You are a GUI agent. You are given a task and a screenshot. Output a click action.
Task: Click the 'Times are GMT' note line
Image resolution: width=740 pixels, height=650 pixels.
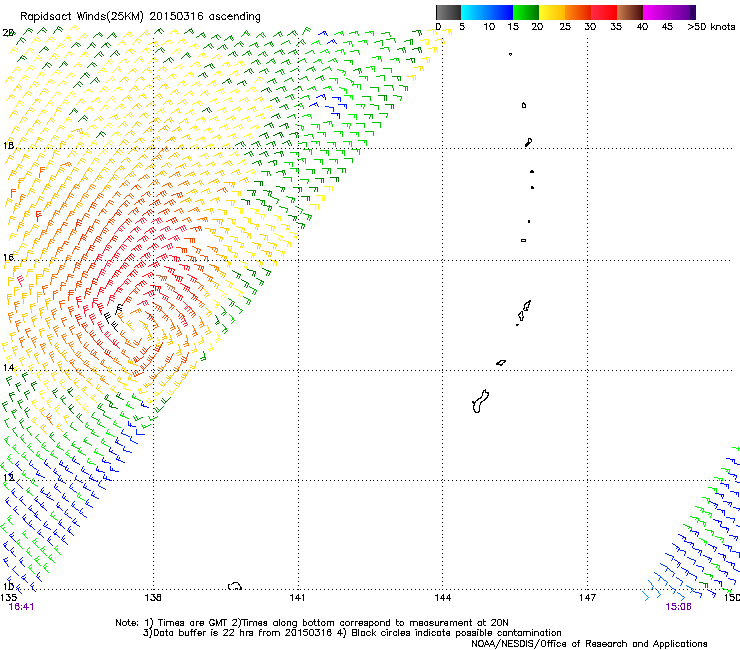(x=312, y=623)
